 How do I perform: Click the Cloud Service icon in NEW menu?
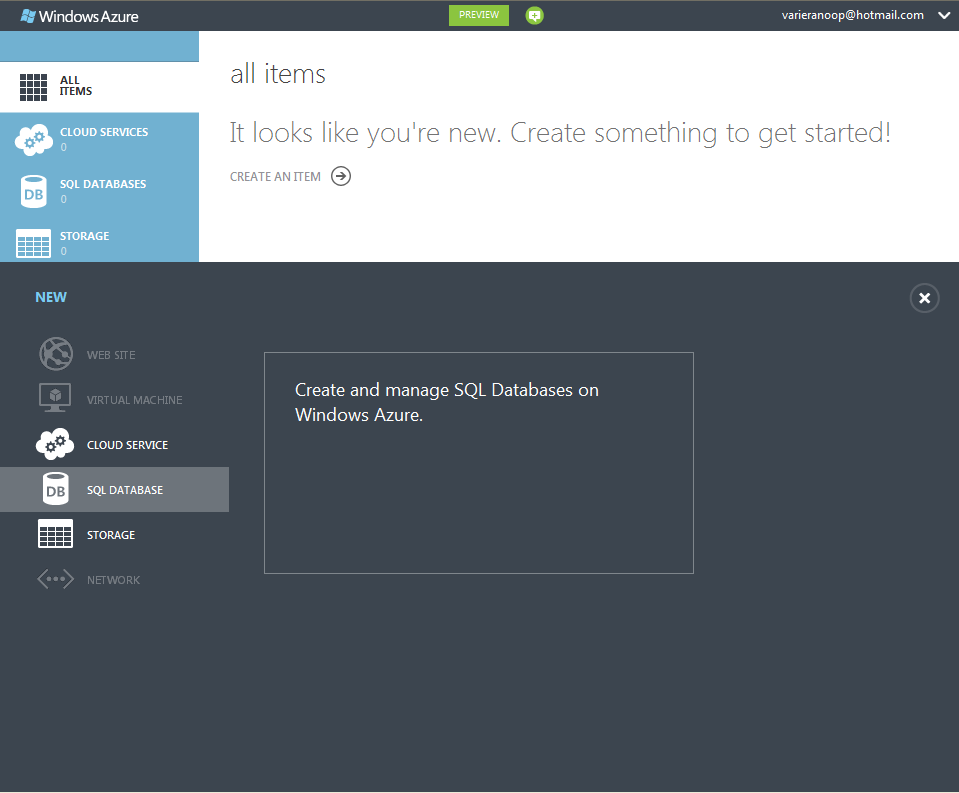click(x=55, y=444)
